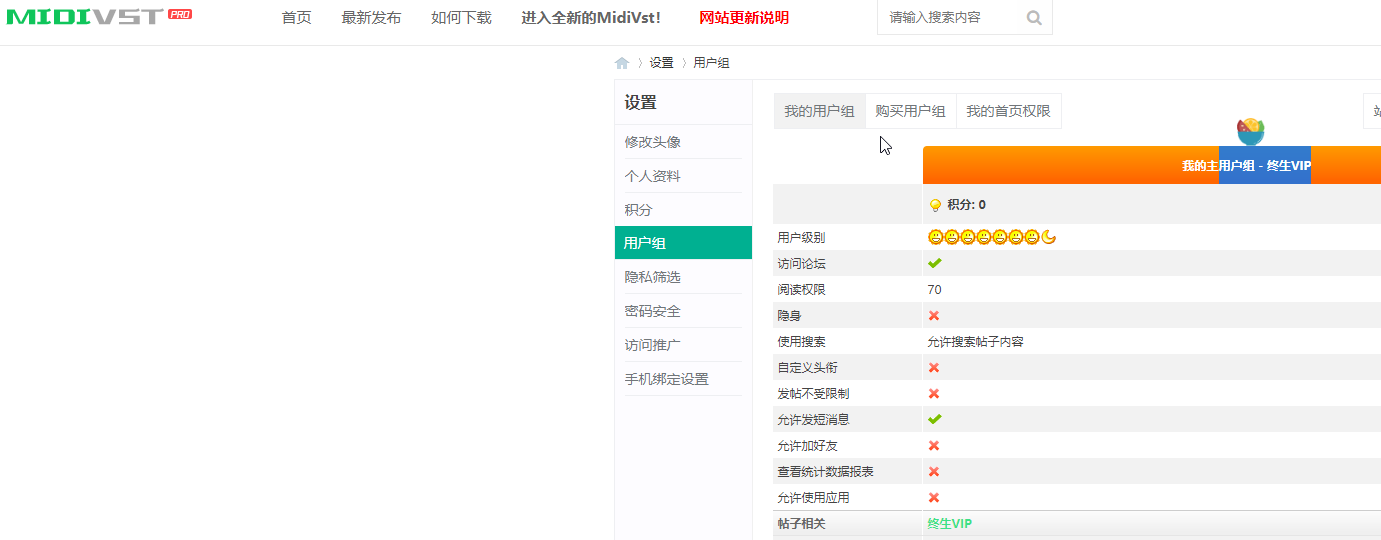Click the MIDIVST PRO logo
This screenshot has height=540, width=1381.
point(99,16)
